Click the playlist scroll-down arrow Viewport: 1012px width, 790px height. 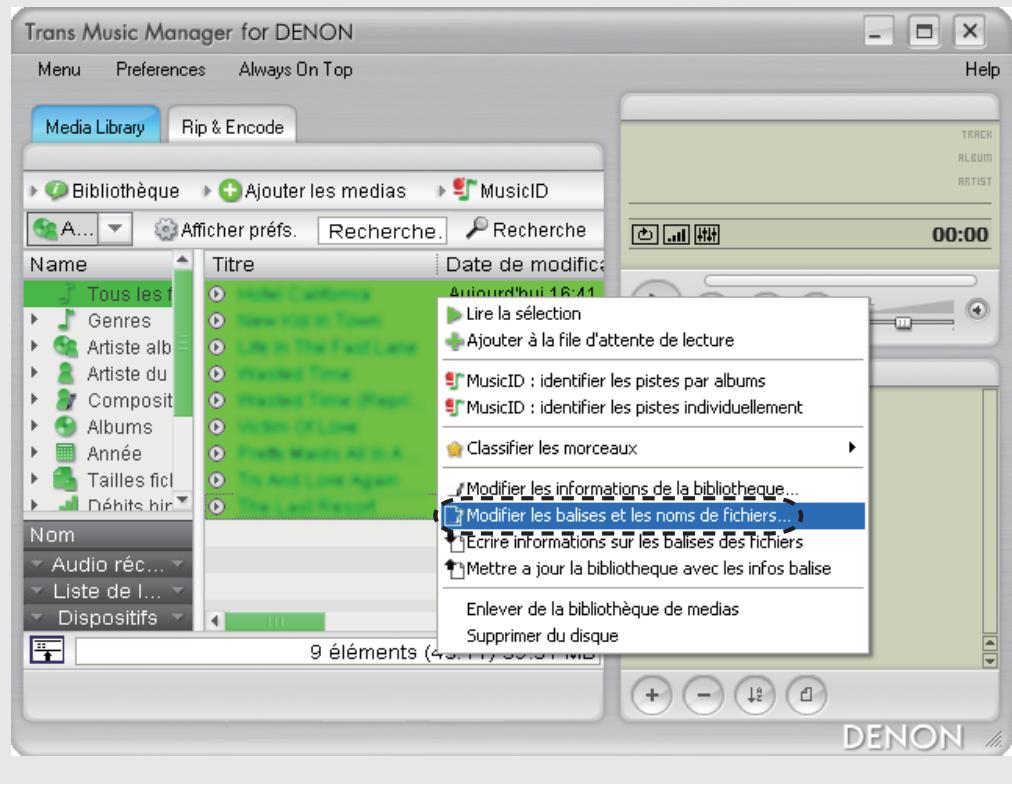point(989,660)
